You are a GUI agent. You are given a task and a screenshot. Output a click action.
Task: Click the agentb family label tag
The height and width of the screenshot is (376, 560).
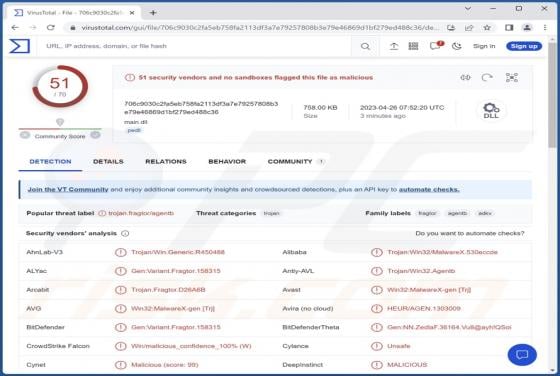[457, 213]
